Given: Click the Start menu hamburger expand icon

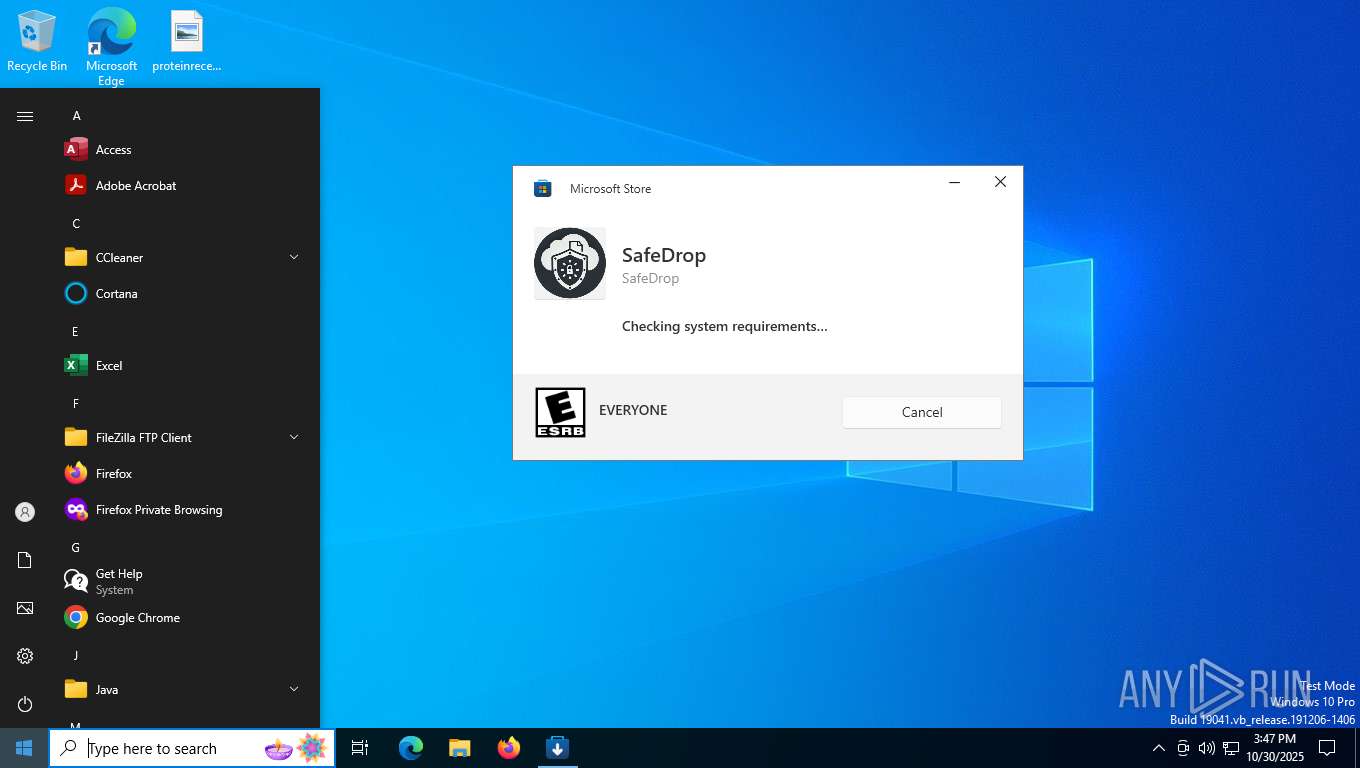Looking at the screenshot, I should point(25,116).
